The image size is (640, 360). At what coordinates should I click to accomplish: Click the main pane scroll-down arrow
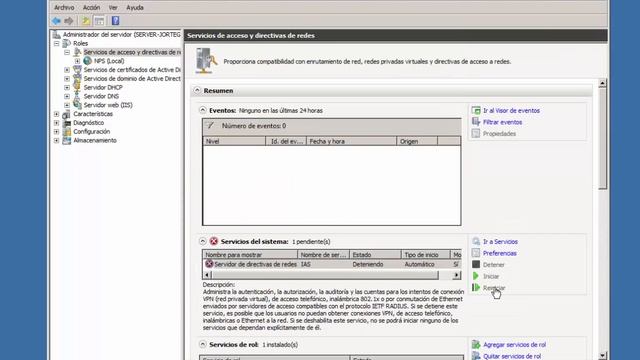click(x=602, y=356)
